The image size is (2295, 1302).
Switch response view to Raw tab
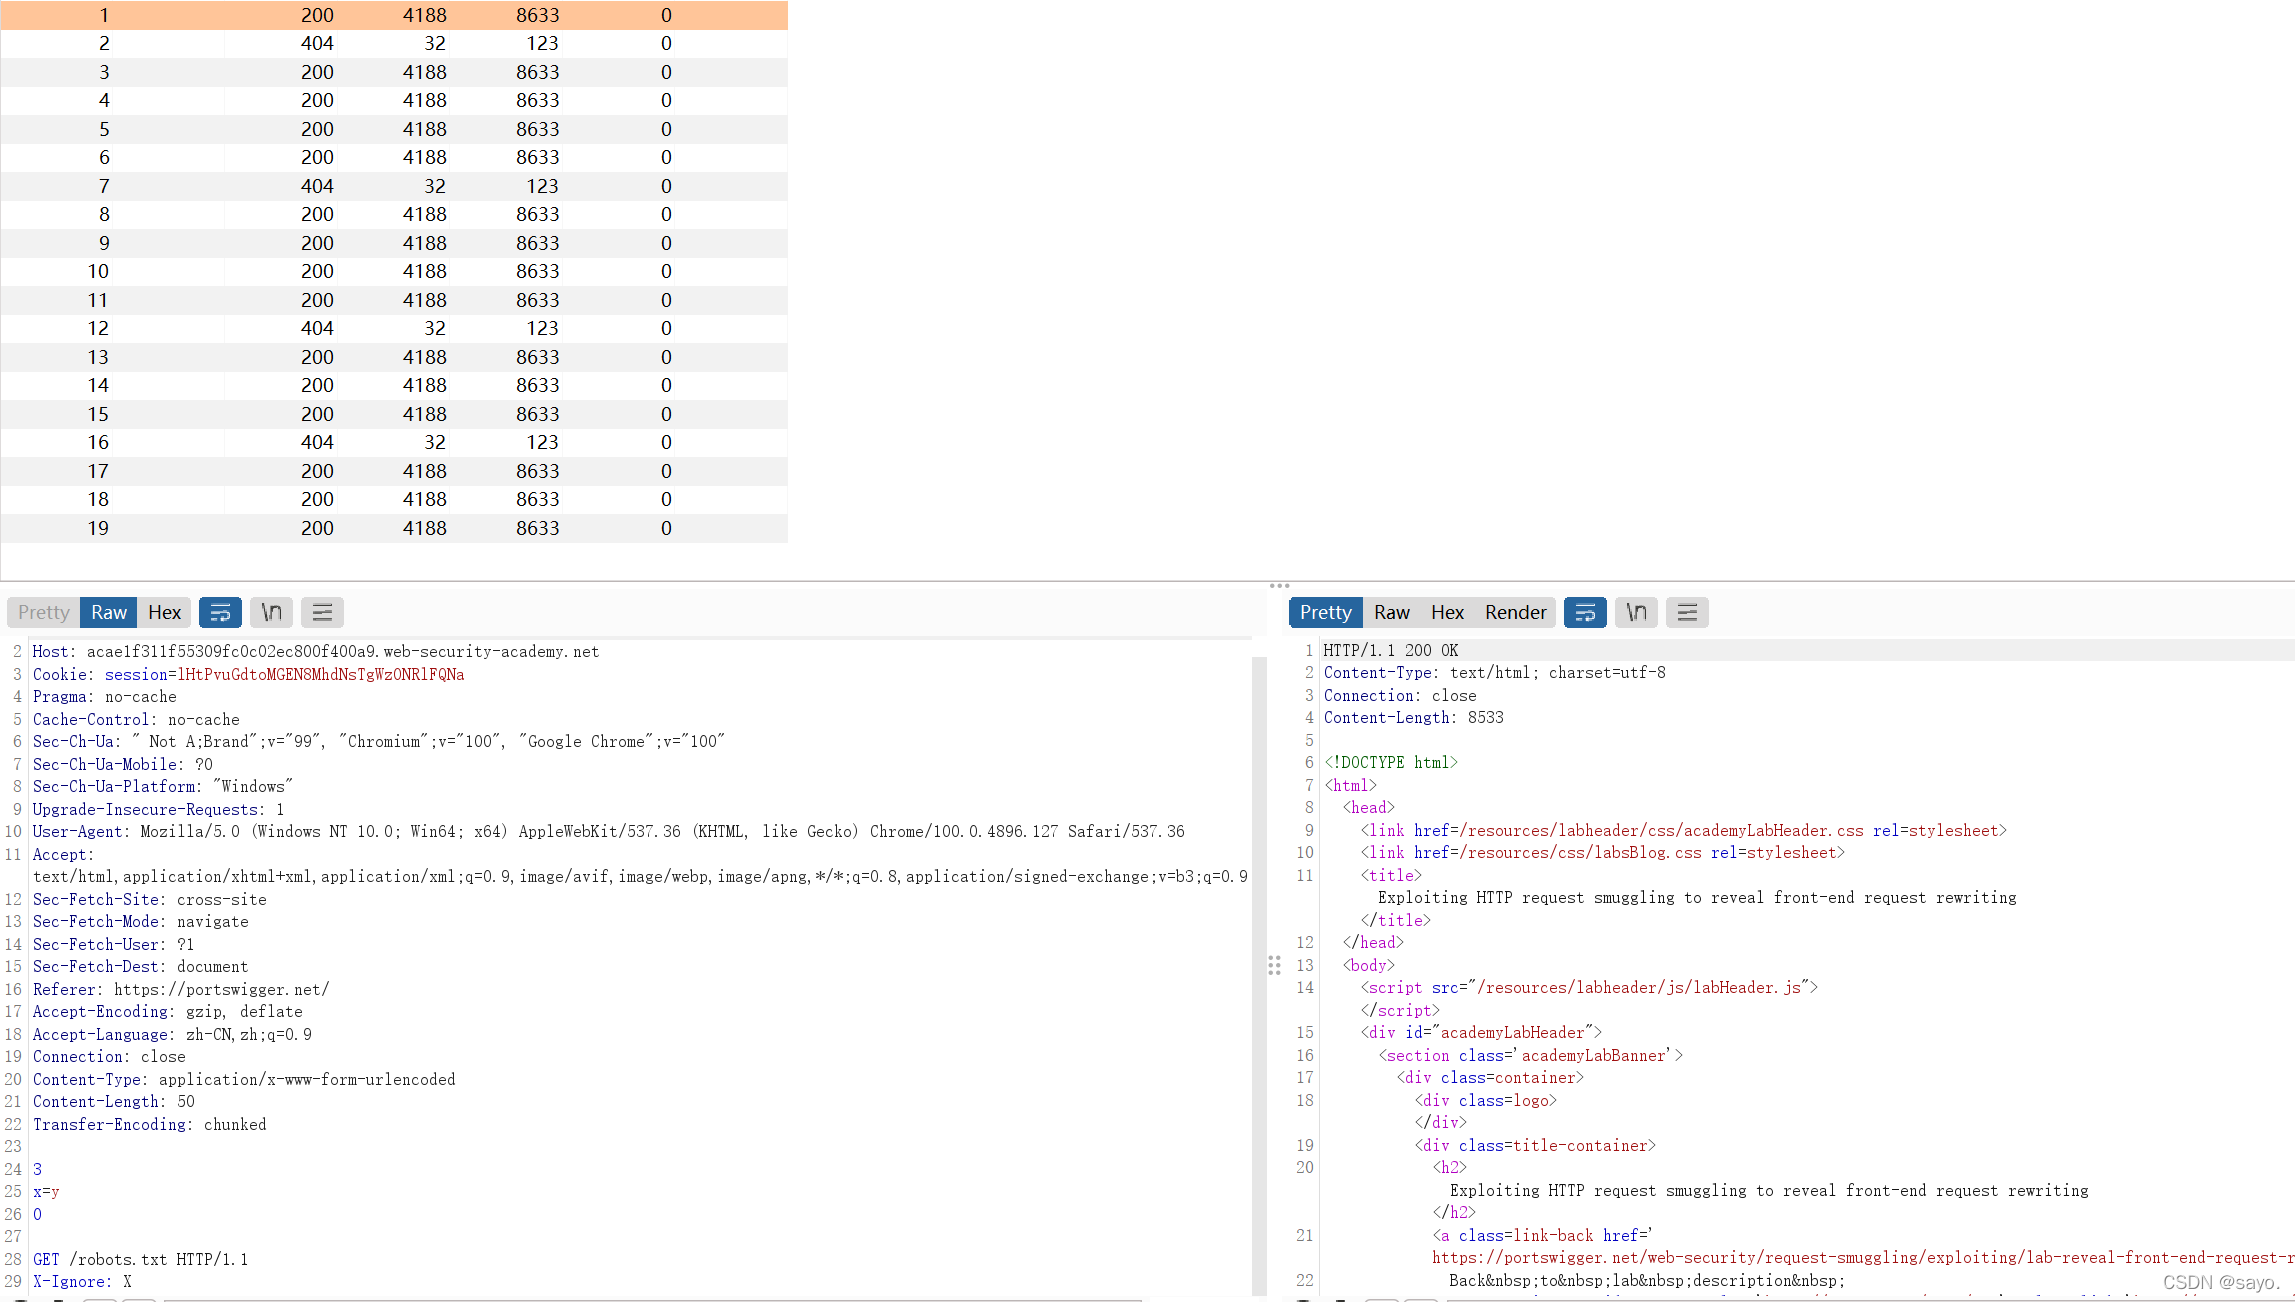pyautogui.click(x=1391, y=612)
